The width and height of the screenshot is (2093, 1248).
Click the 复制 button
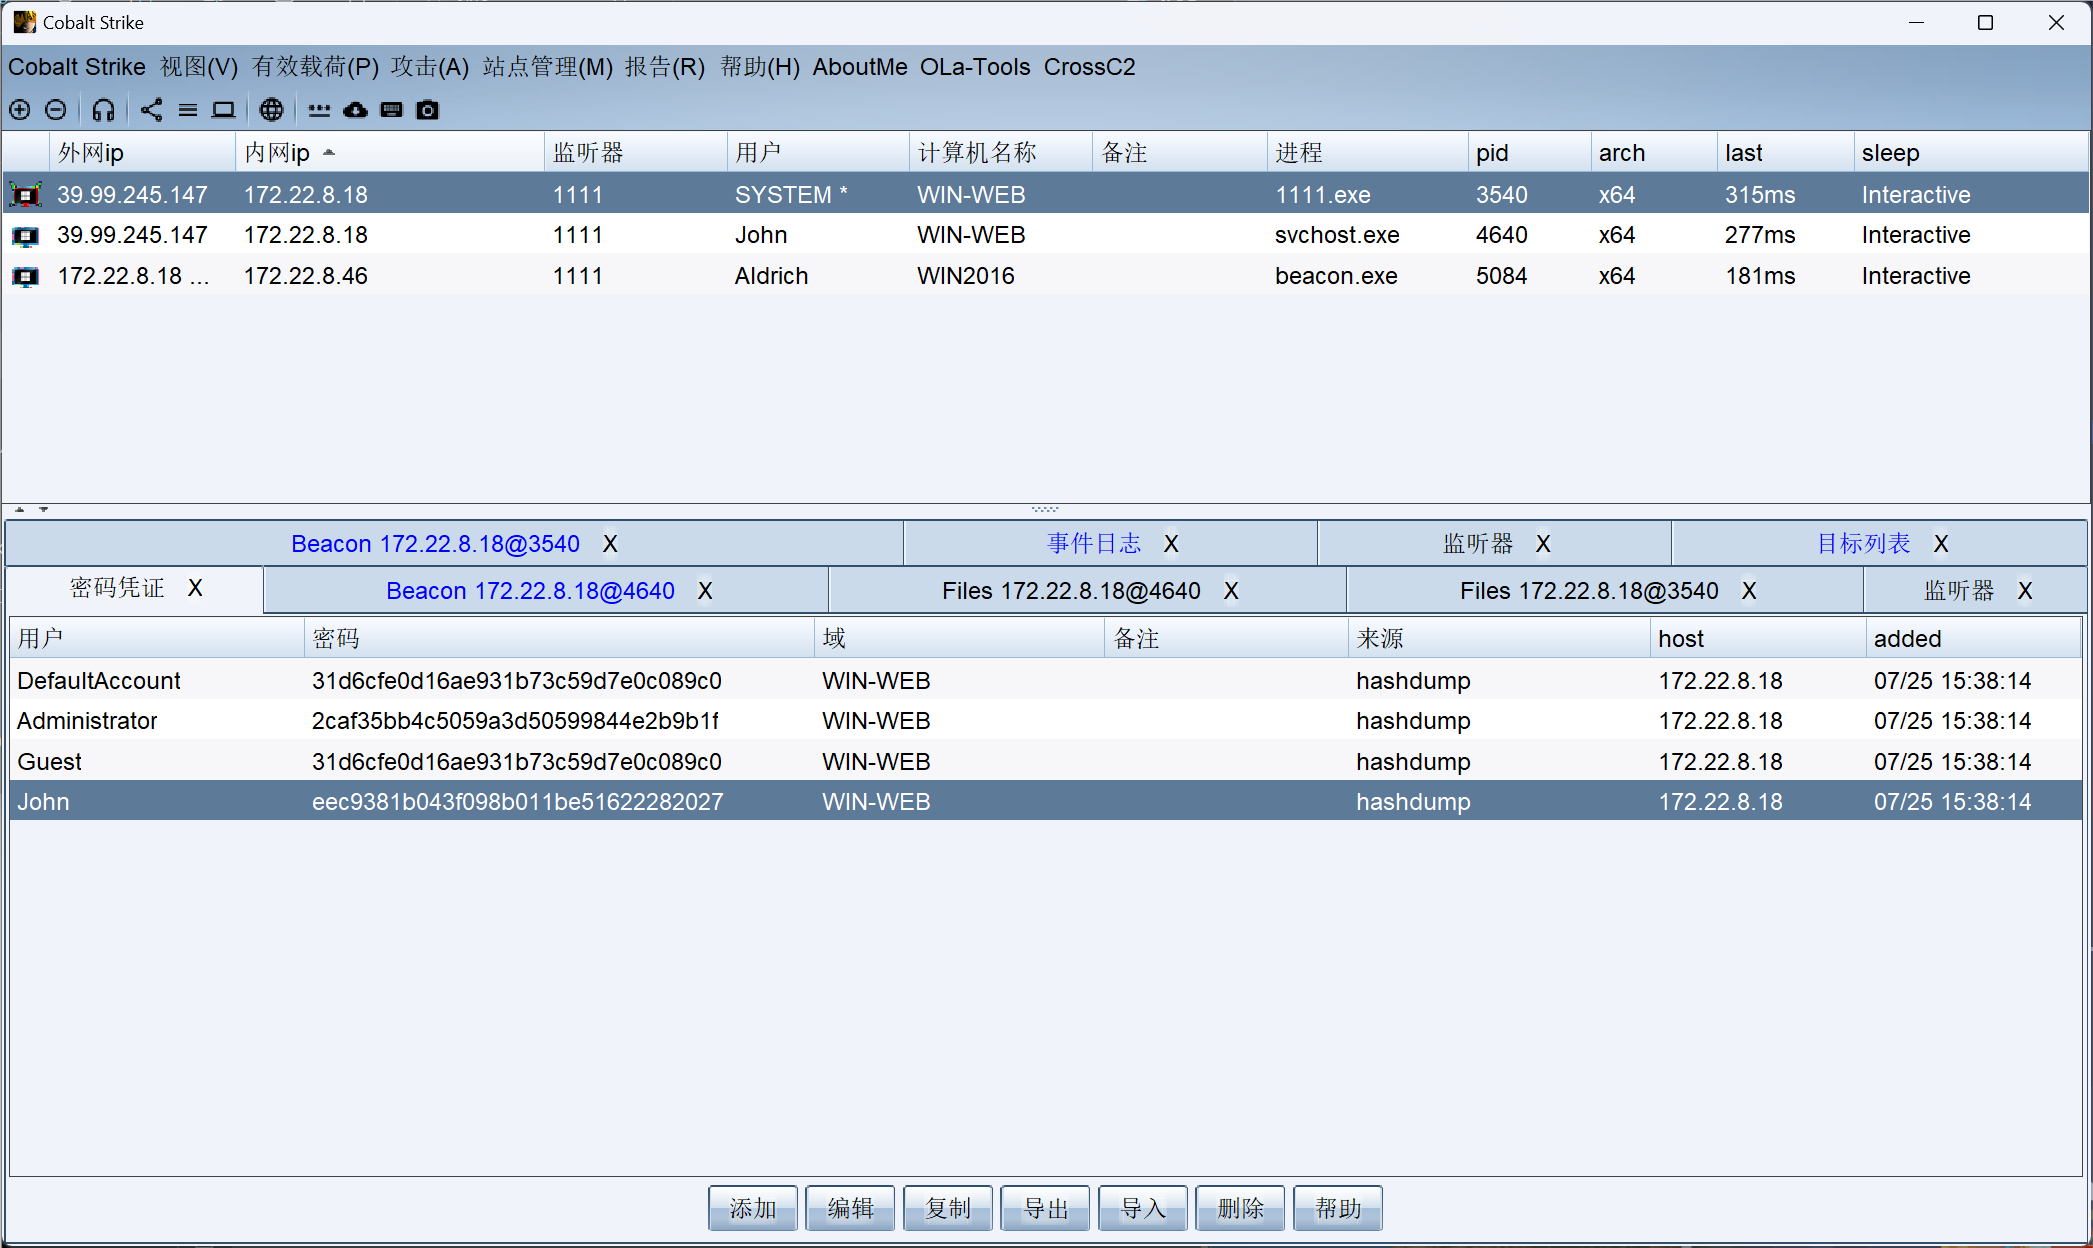click(948, 1209)
